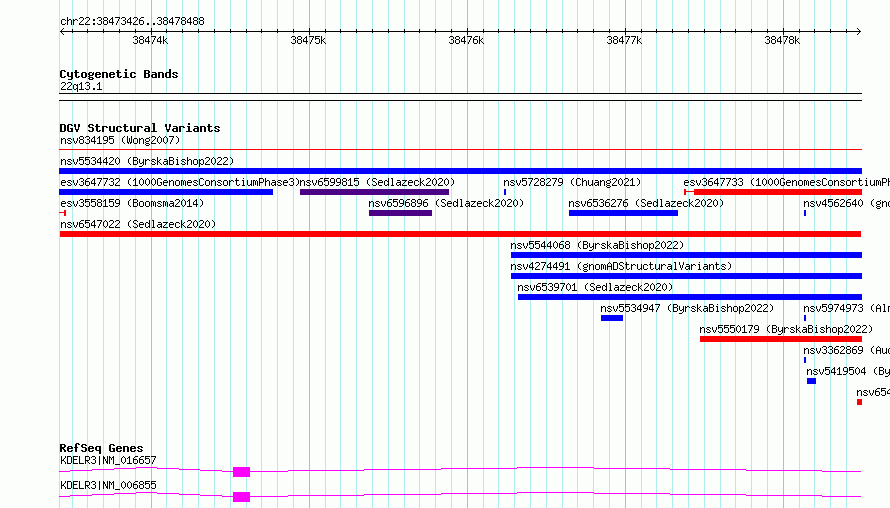Open the esv3558159 (Boomsma2014) label
The image size is (890, 508).
click(132, 203)
